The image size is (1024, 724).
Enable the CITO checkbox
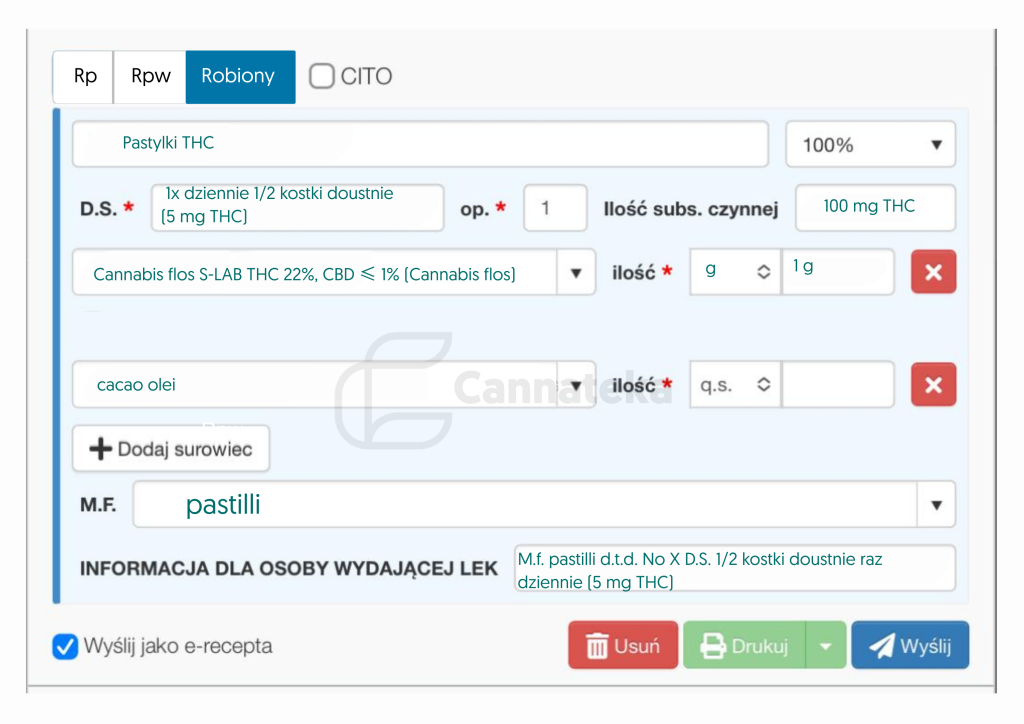click(x=320, y=76)
